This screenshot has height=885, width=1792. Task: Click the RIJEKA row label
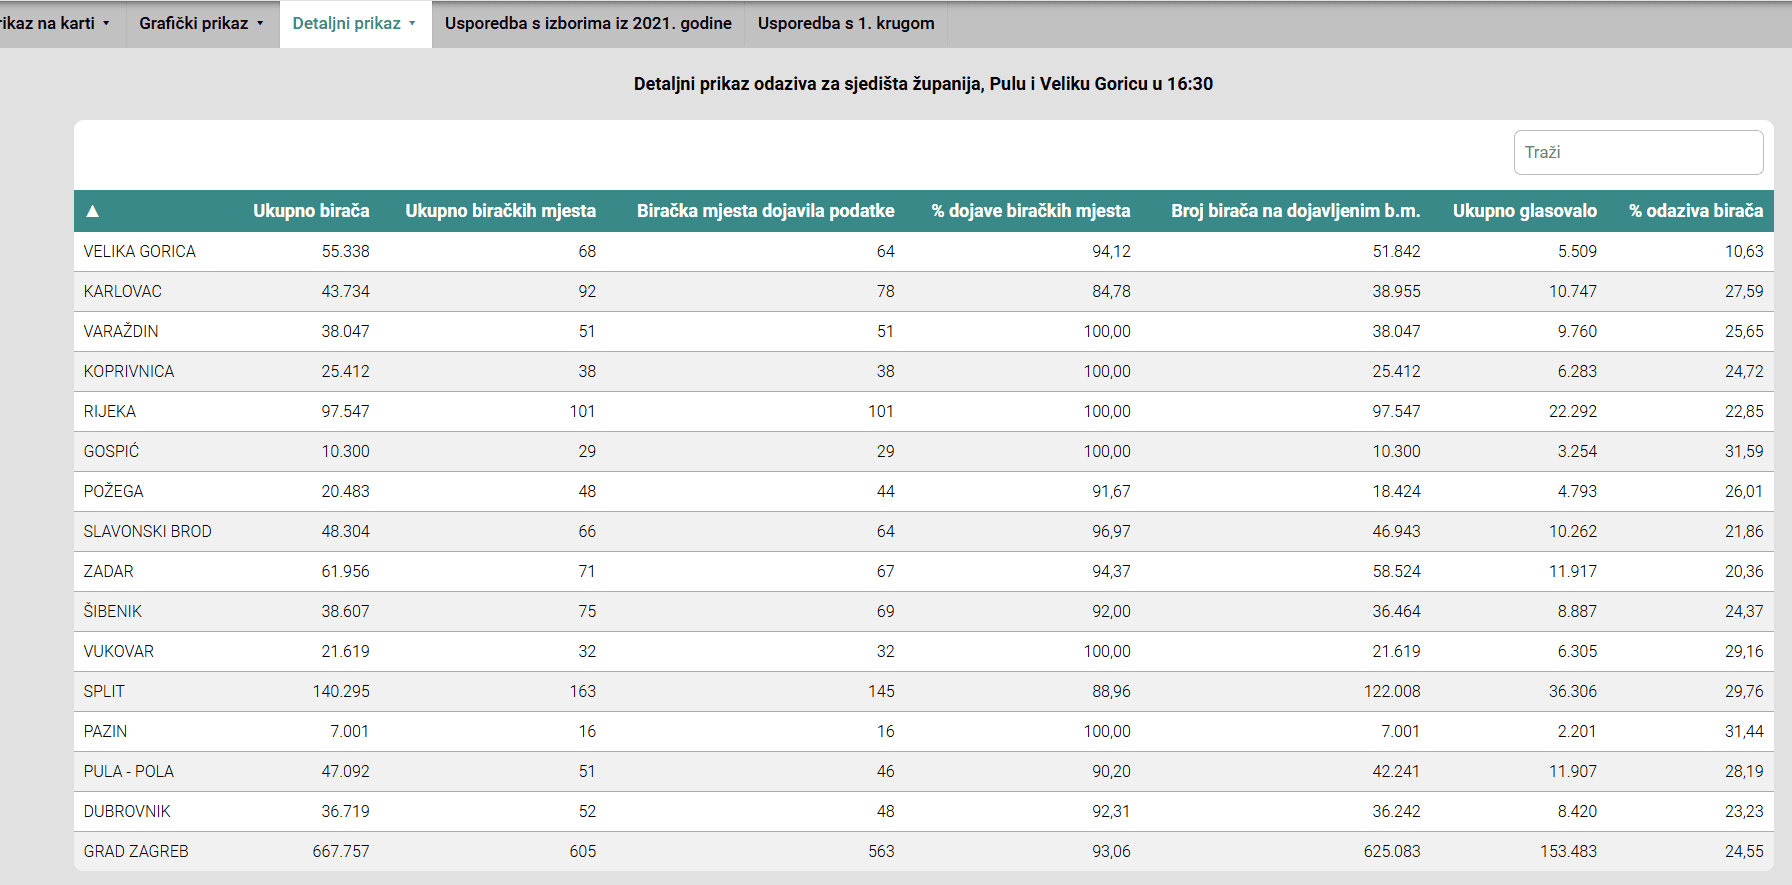coord(110,411)
